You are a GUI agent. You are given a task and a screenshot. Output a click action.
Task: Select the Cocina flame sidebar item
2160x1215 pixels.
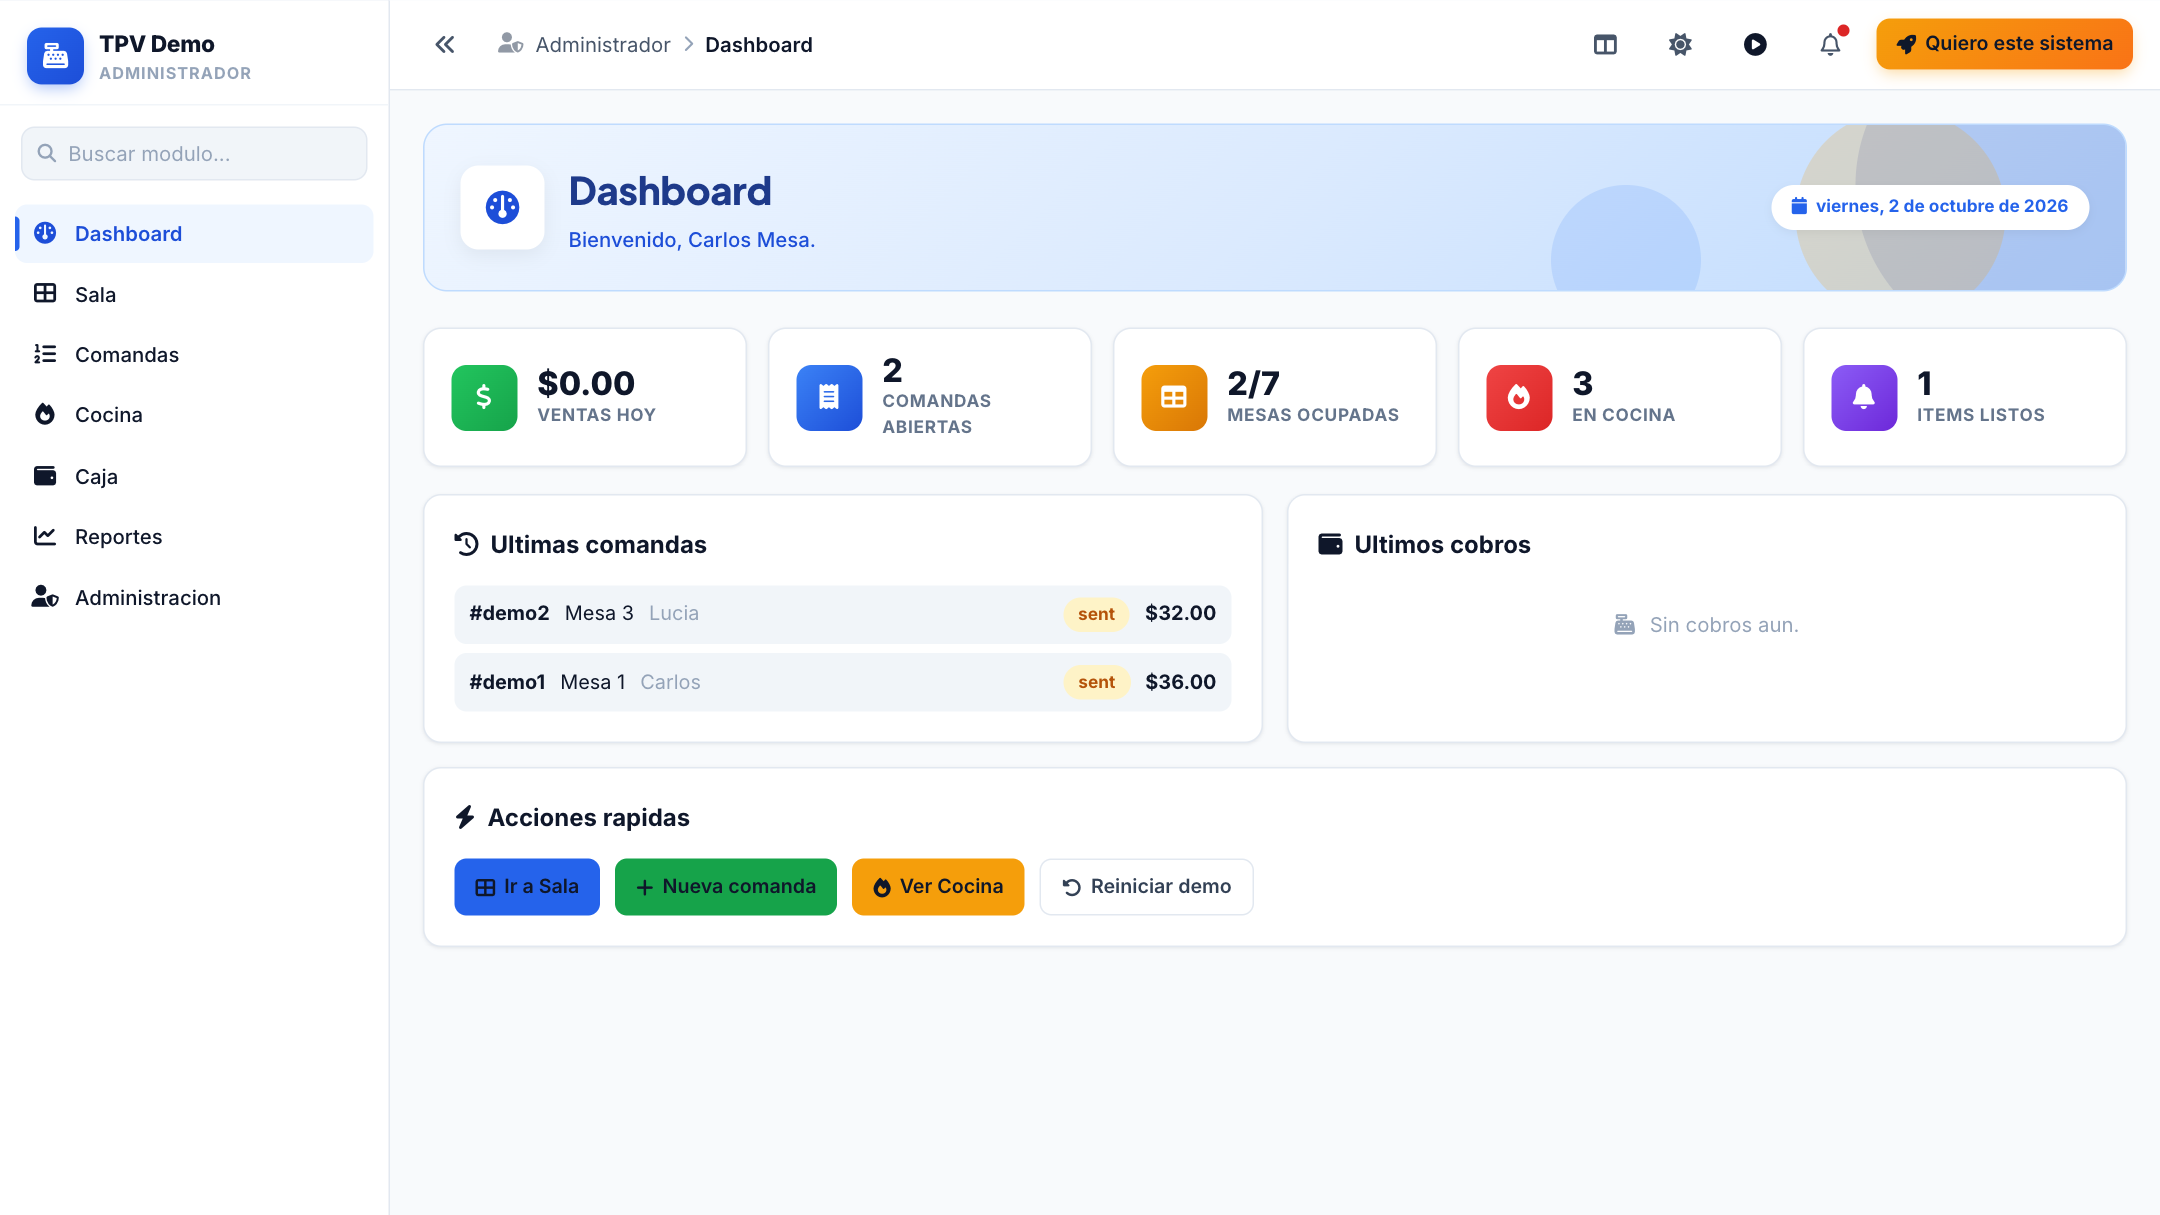click(194, 415)
